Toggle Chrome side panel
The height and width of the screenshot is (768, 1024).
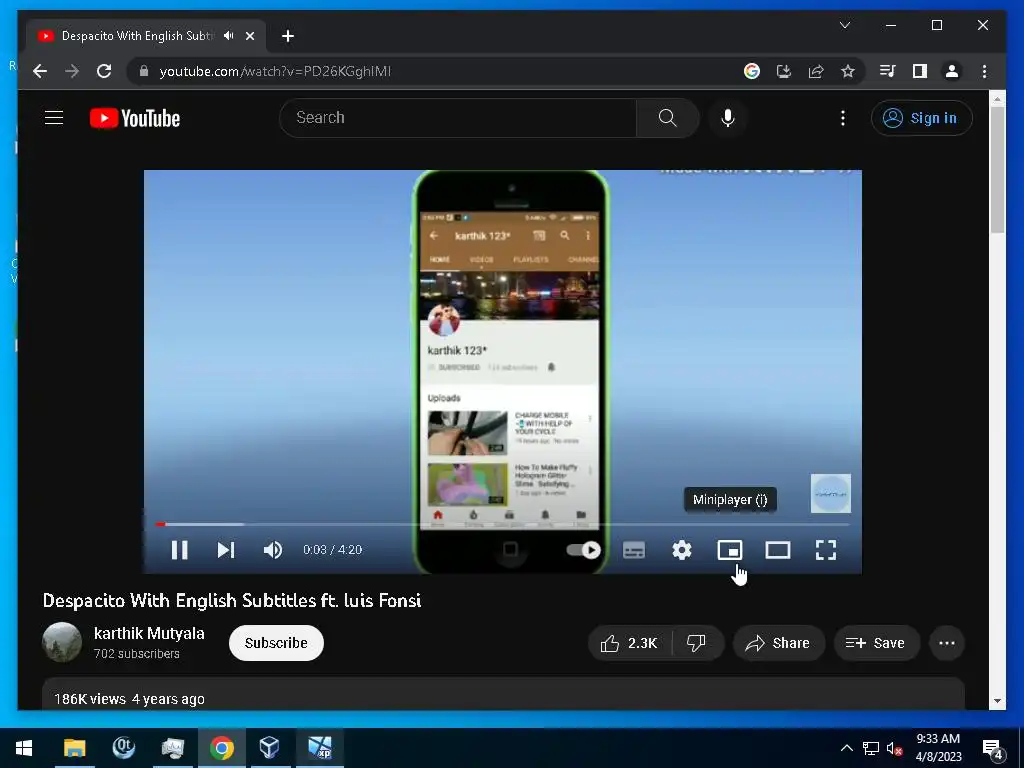(x=920, y=71)
